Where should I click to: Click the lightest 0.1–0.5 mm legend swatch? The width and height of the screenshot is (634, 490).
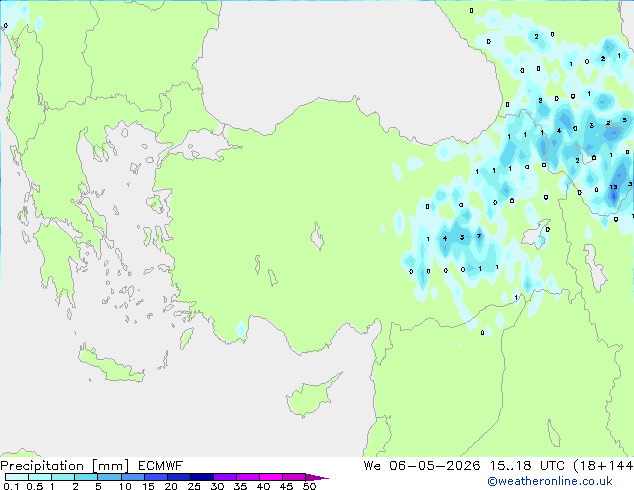coord(17,477)
